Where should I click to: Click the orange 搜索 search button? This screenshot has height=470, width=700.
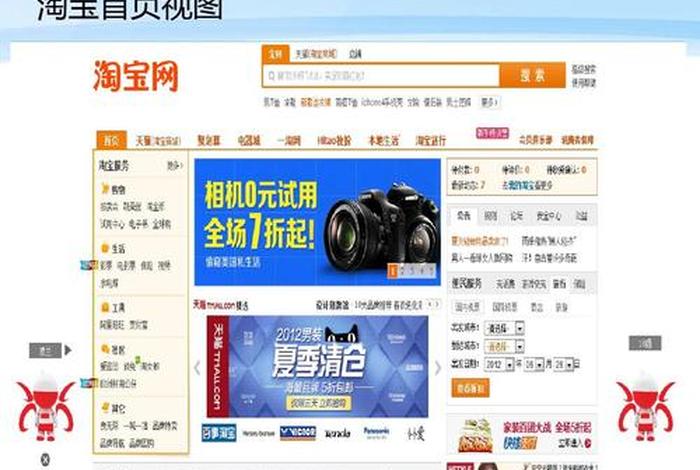pyautogui.click(x=532, y=75)
